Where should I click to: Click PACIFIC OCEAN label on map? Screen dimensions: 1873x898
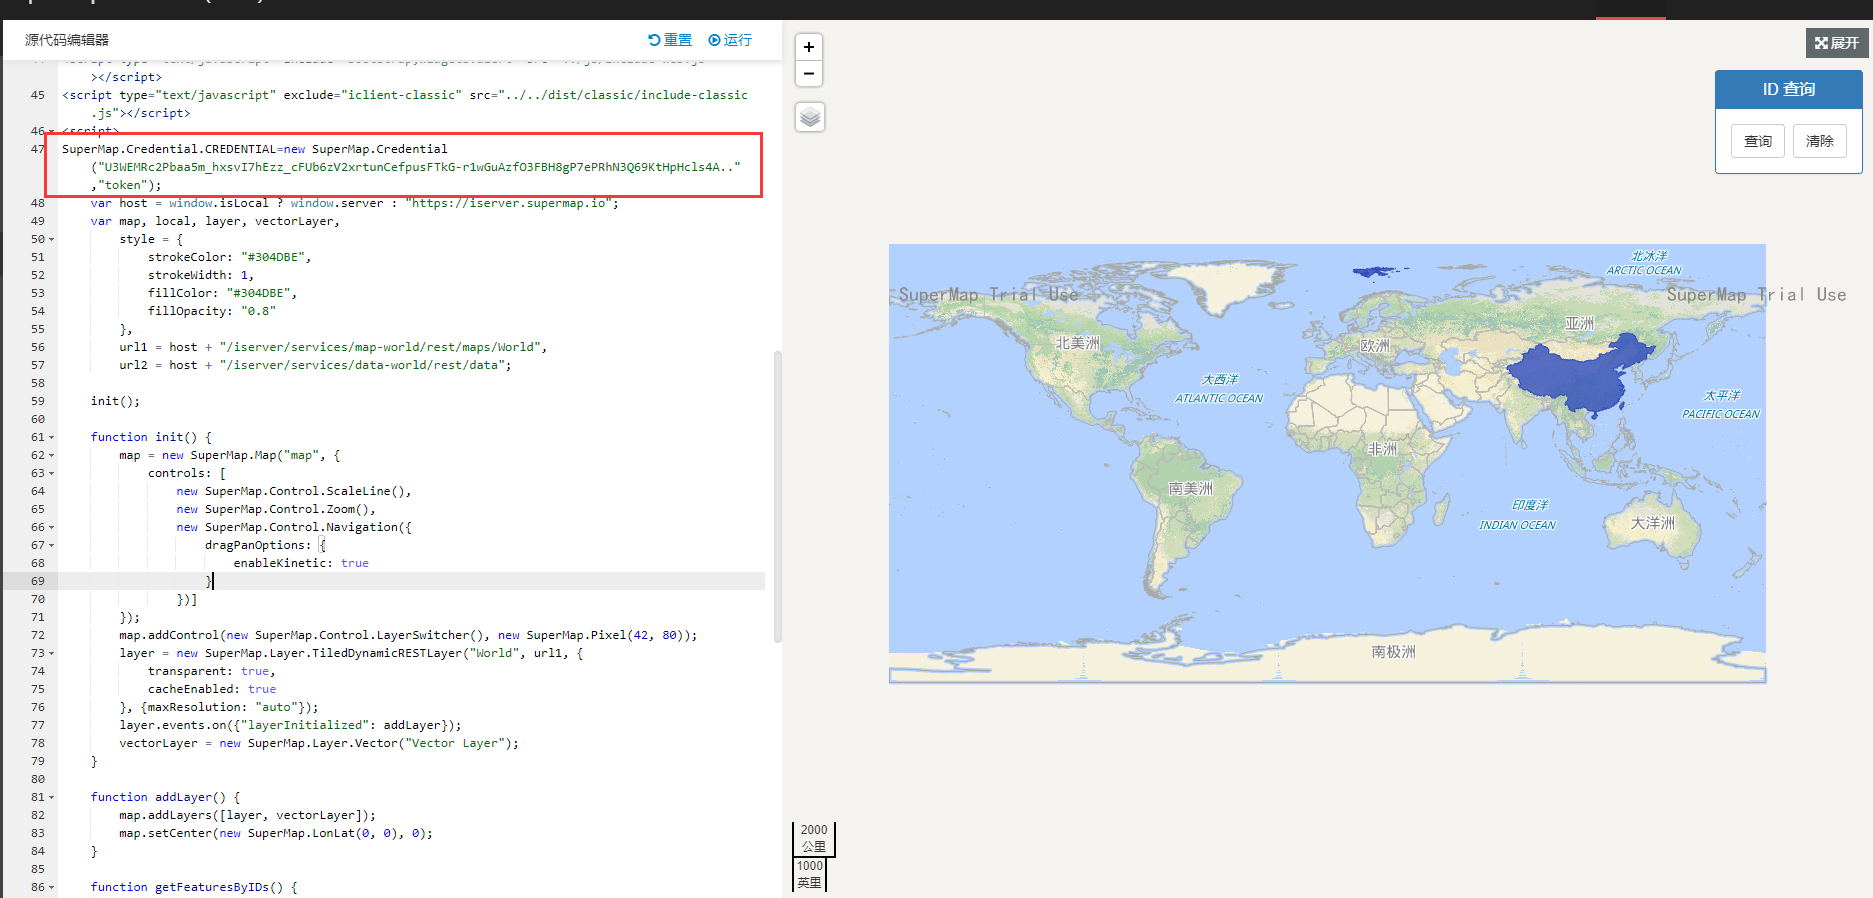click(1720, 414)
